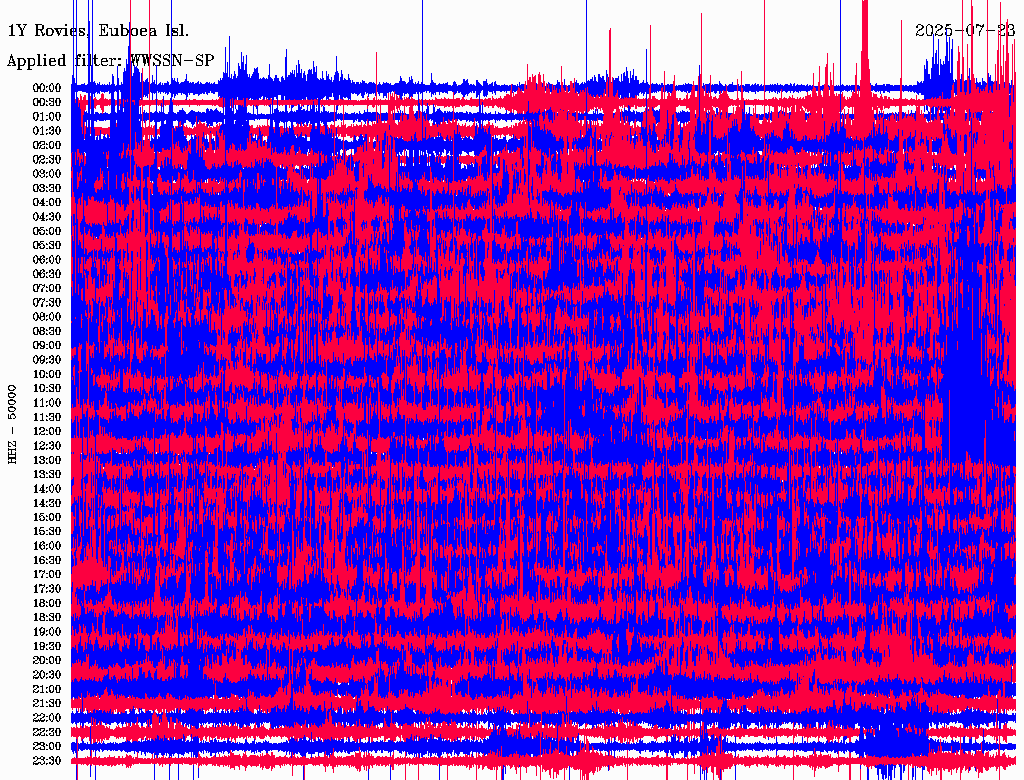Click the 02:00 time label
1024x780 pixels.
point(47,145)
